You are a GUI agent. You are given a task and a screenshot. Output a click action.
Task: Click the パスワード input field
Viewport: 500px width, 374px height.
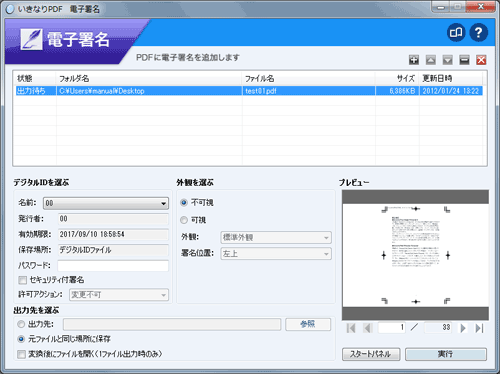(113, 266)
